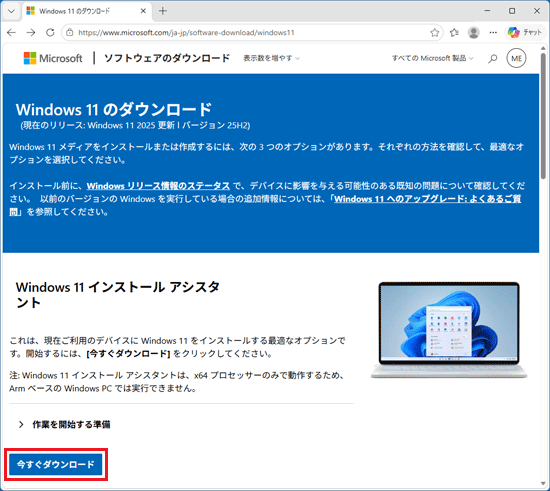
Task: Click the Windows 11 インストール アシスタント heading
Action: [118, 295]
